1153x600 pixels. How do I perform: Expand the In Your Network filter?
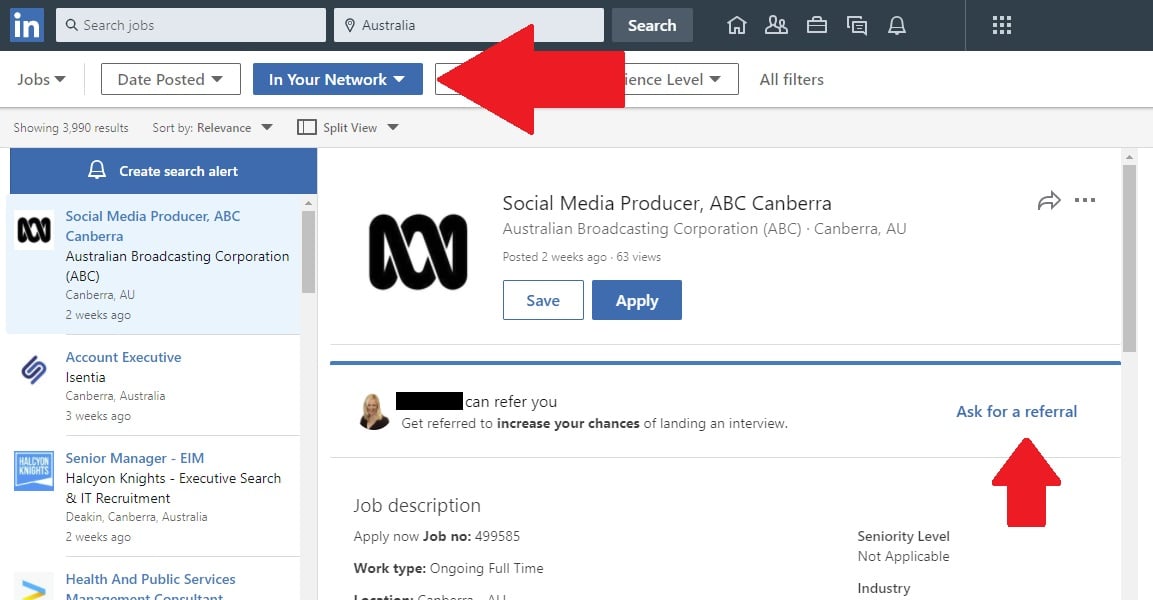coord(338,79)
